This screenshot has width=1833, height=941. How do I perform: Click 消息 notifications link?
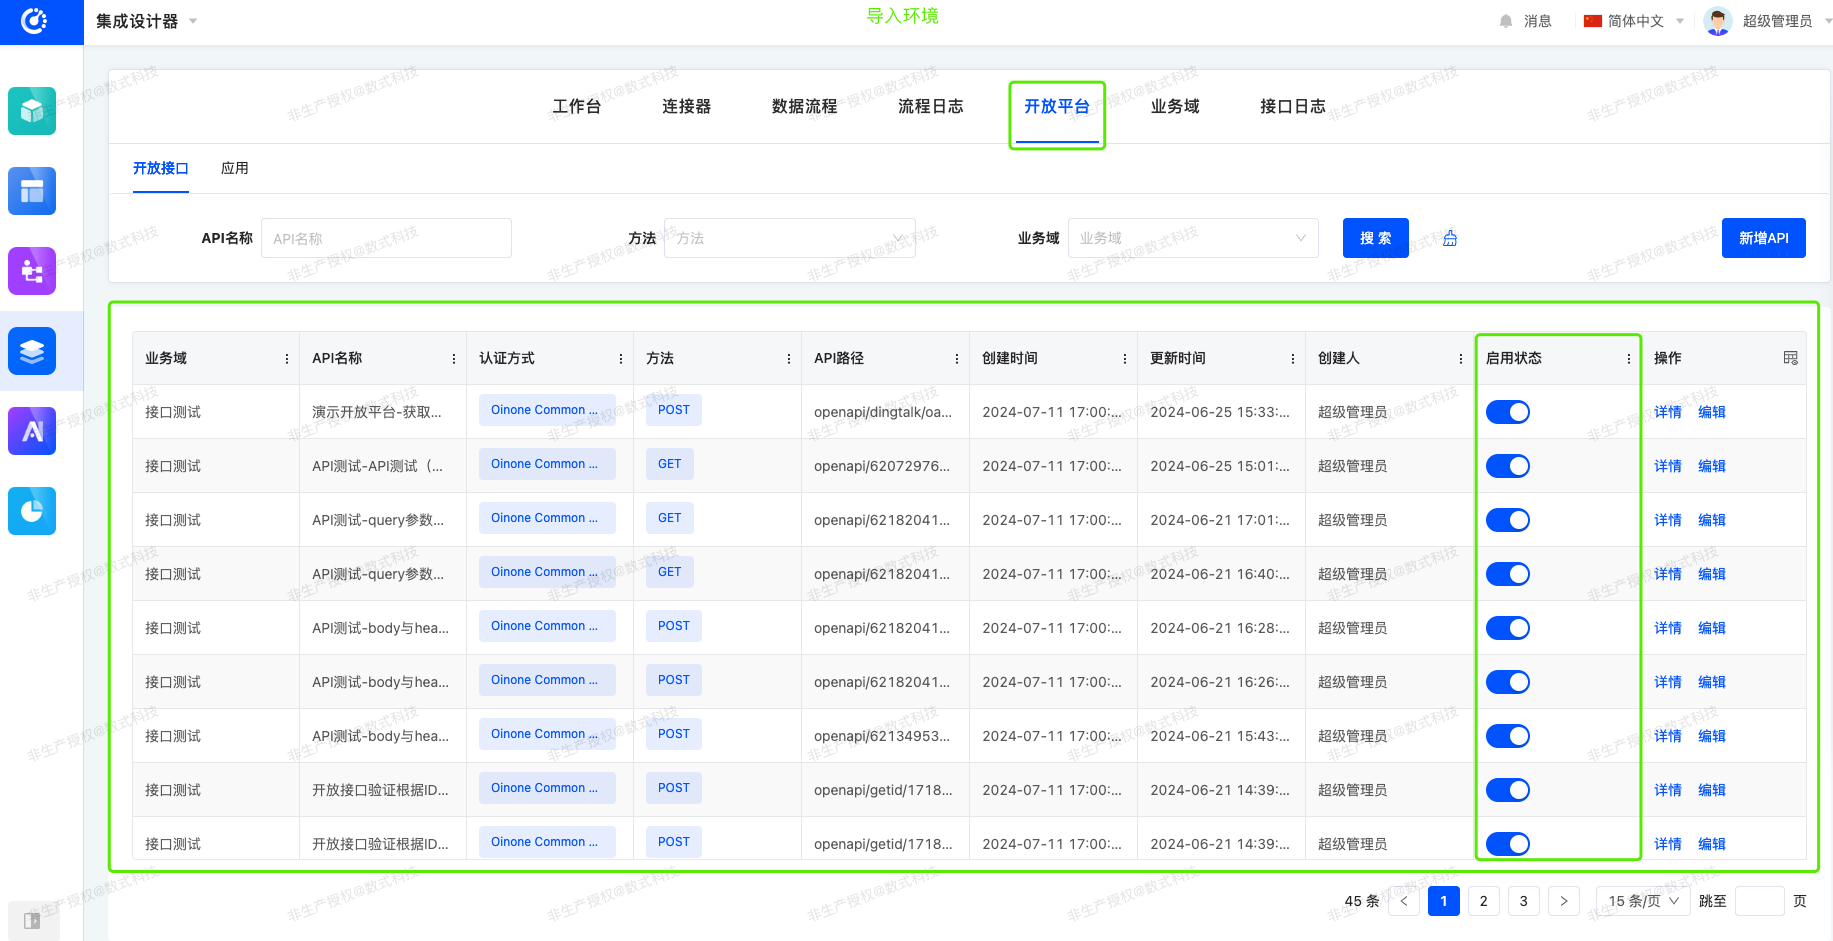[1538, 21]
